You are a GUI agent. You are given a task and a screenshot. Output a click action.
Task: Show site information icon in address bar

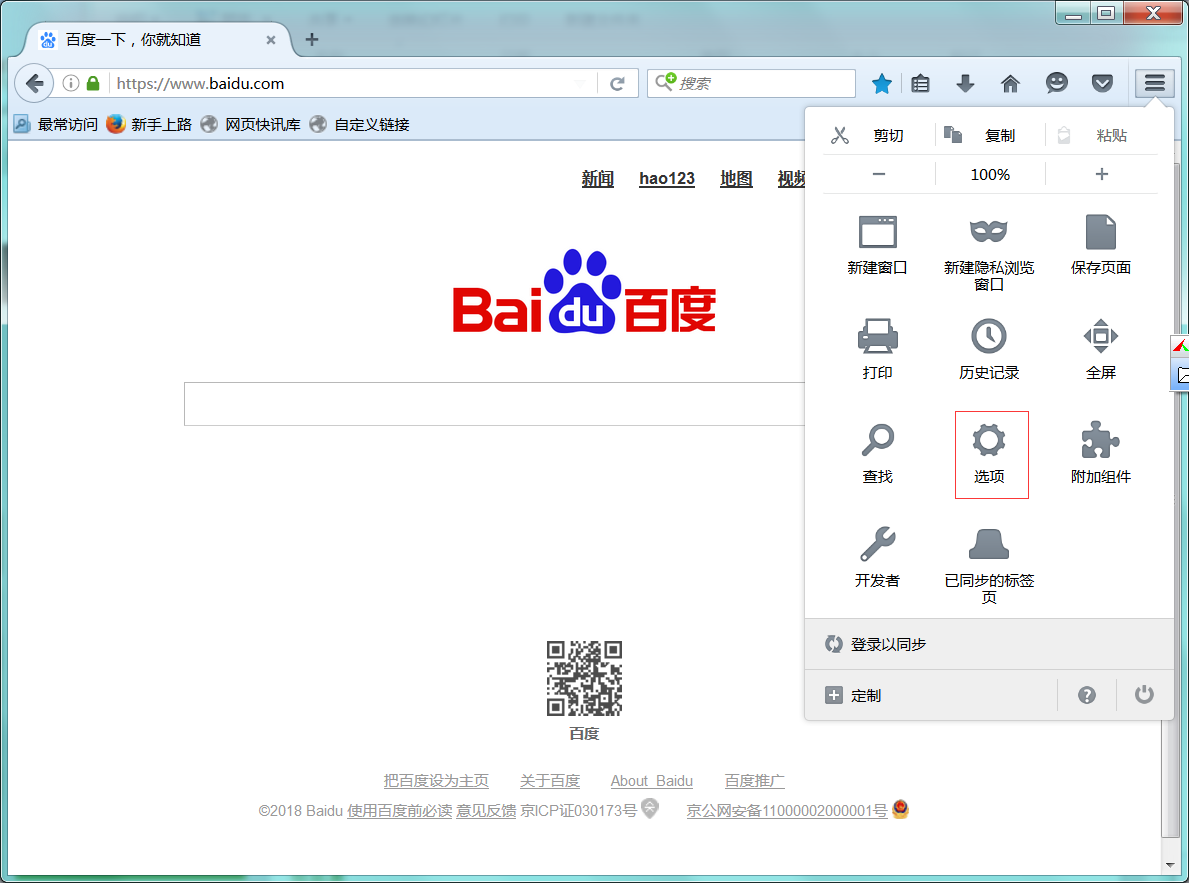click(71, 83)
